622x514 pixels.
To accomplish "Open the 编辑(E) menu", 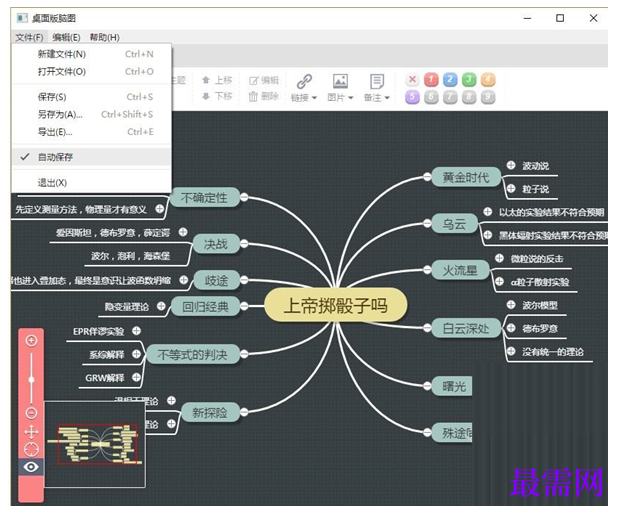I will pyautogui.click(x=66, y=37).
